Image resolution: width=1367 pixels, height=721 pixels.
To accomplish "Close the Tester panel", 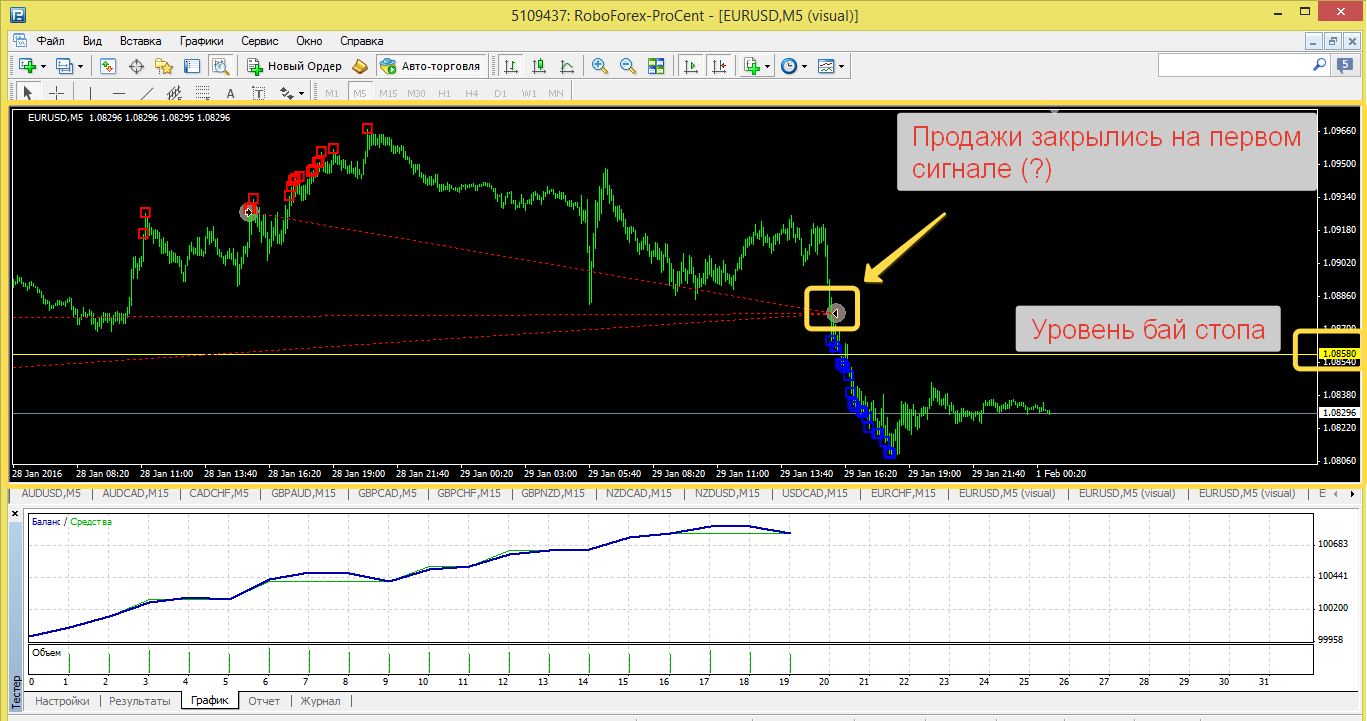I will click(x=15, y=513).
